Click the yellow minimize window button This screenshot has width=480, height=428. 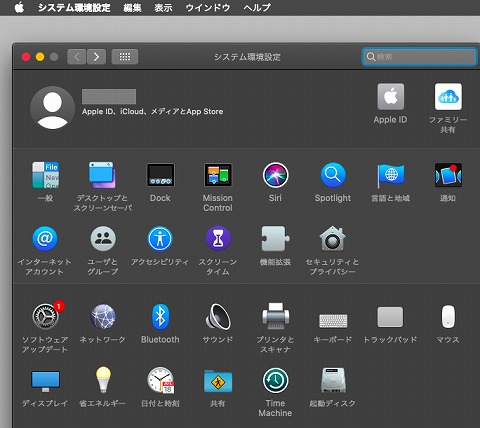[x=40, y=57]
